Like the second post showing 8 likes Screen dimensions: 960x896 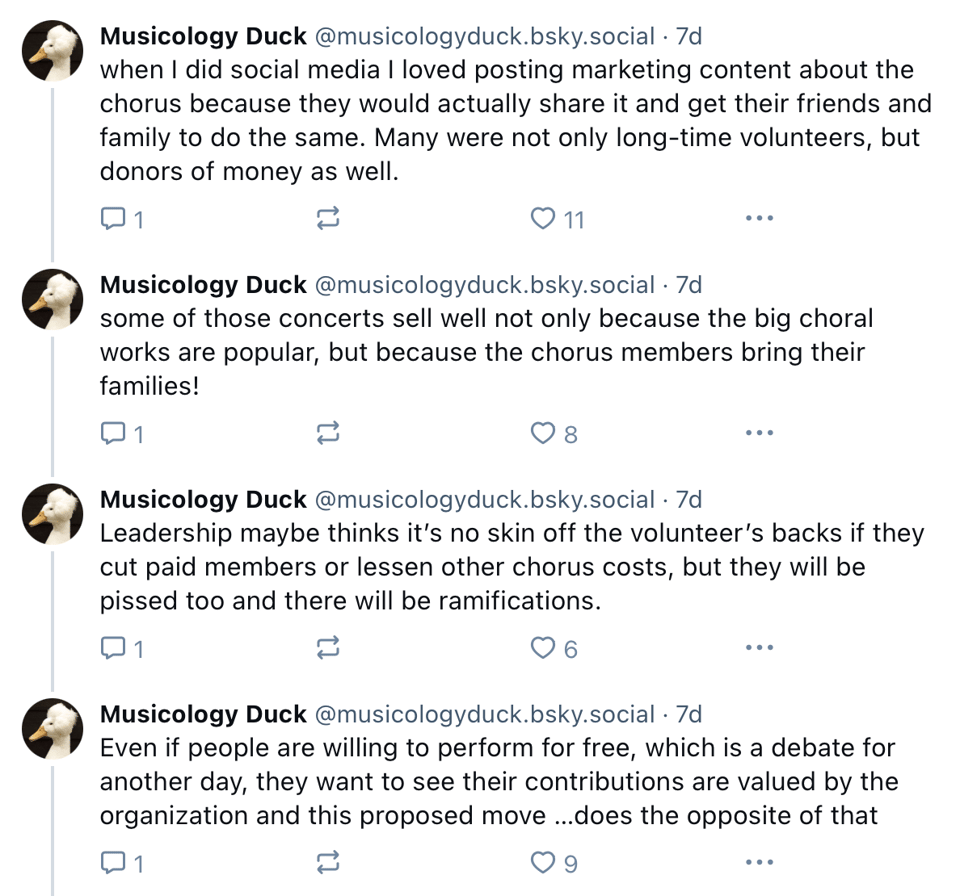point(549,433)
